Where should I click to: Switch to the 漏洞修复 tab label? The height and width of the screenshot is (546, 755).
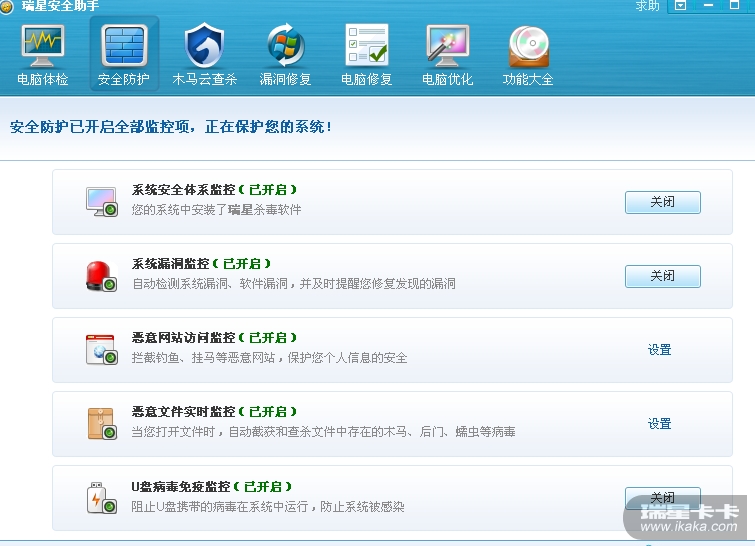(286, 79)
